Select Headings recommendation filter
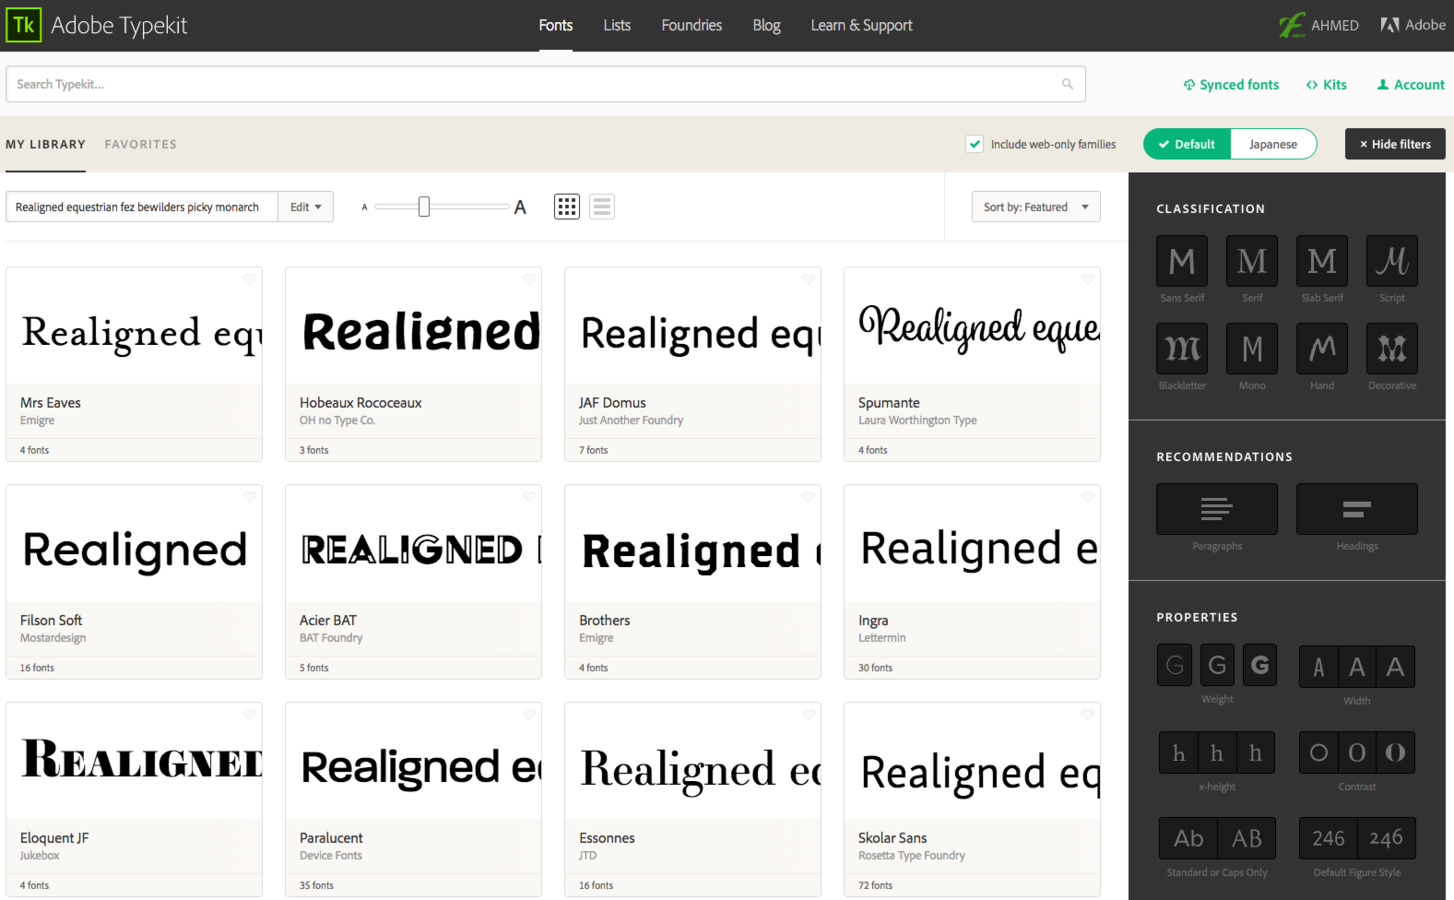 pyautogui.click(x=1357, y=509)
